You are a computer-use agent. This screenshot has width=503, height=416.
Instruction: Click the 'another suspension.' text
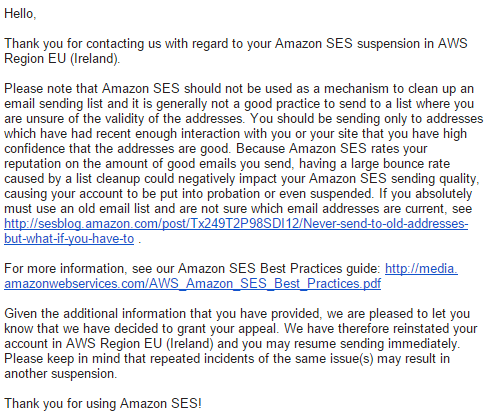pos(61,374)
